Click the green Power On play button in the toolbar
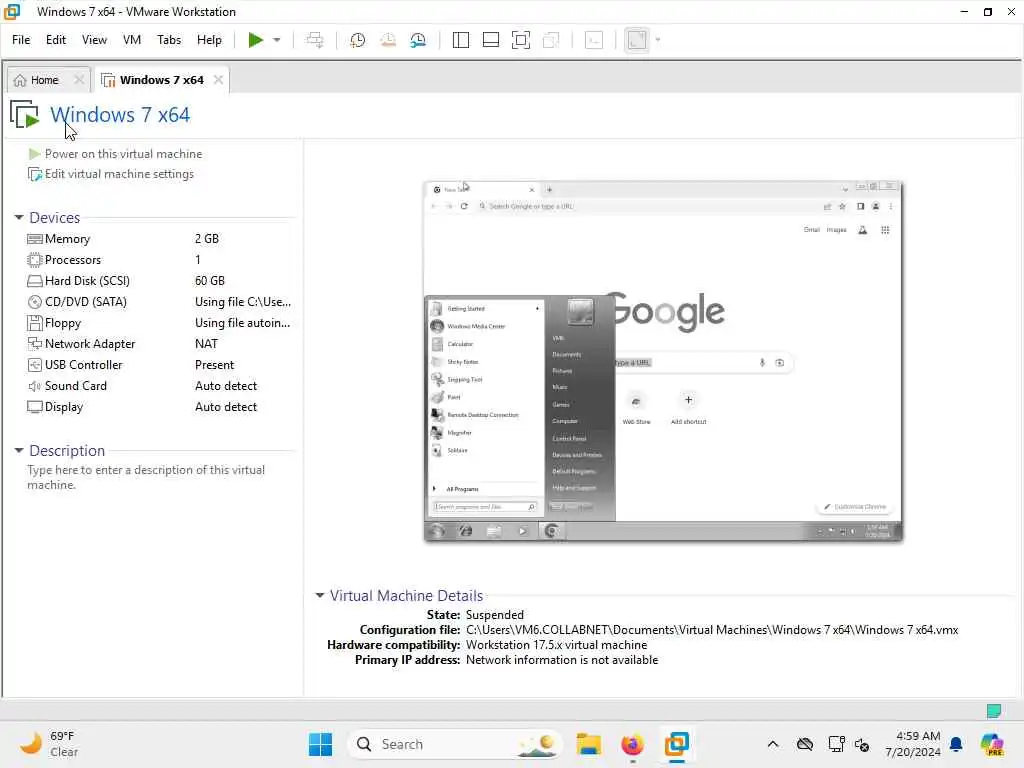 click(x=255, y=40)
